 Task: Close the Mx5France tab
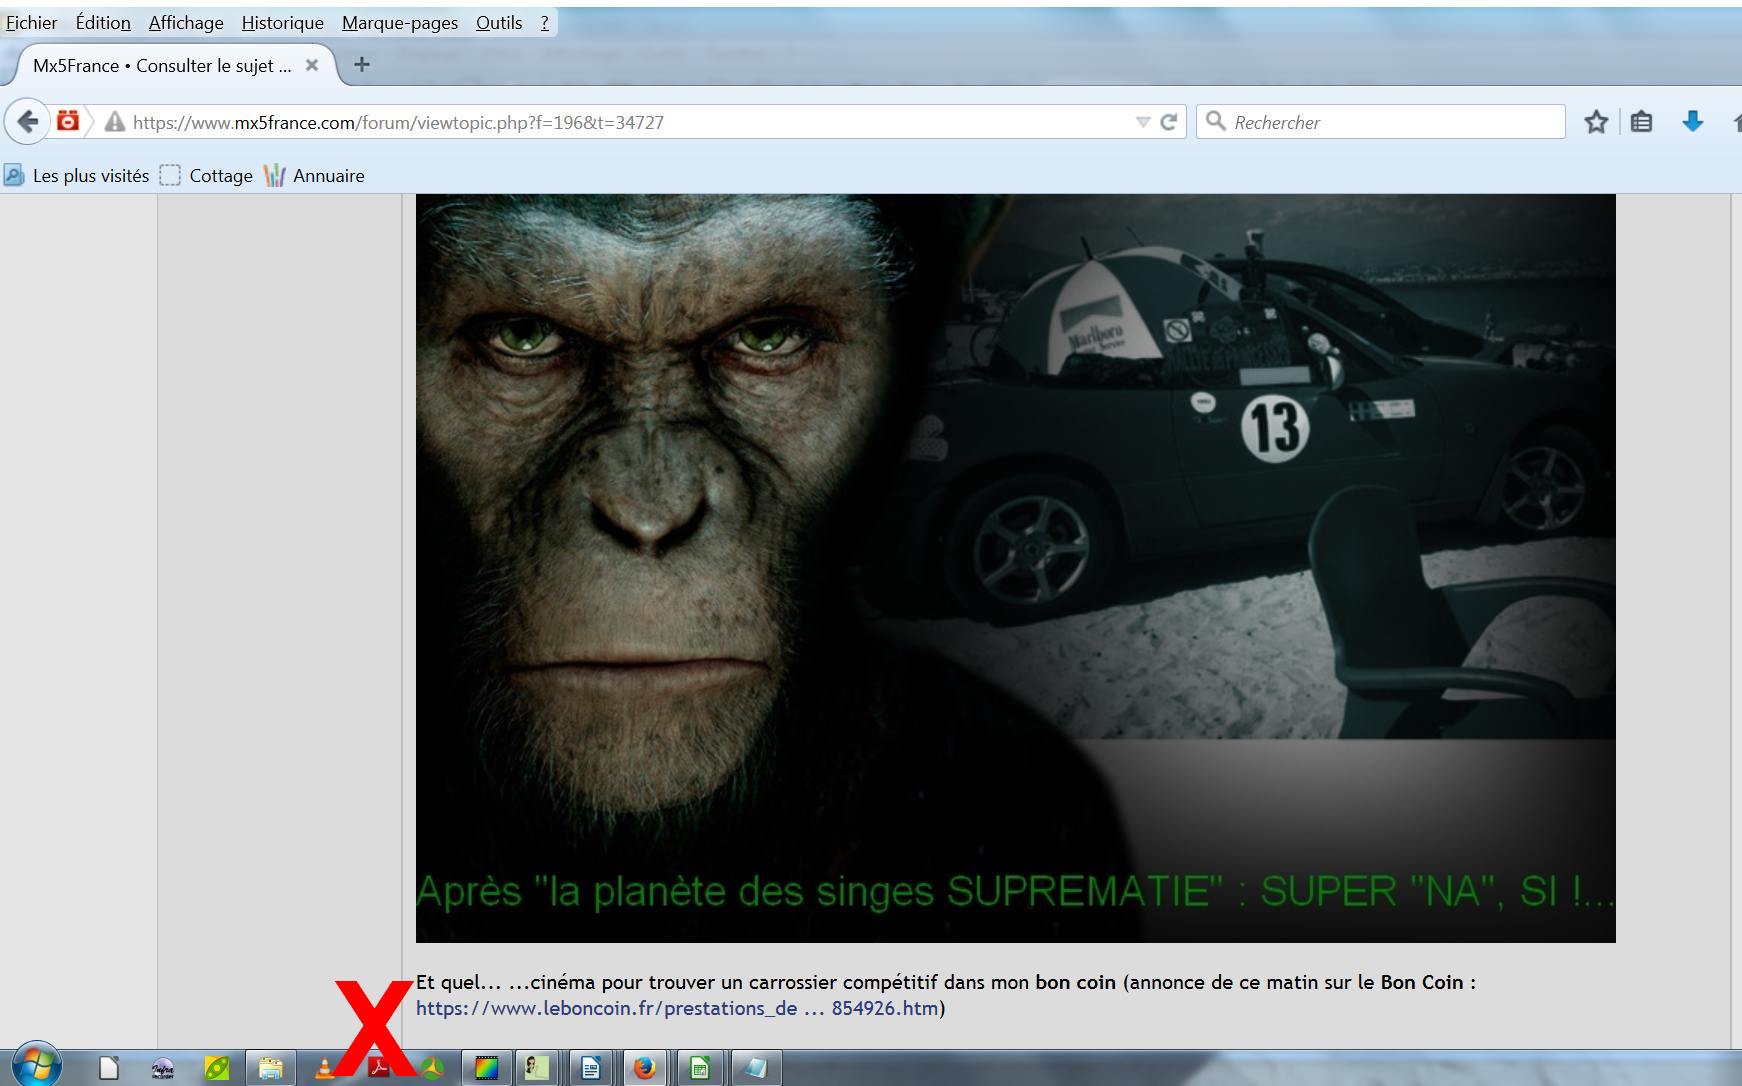pos(312,65)
